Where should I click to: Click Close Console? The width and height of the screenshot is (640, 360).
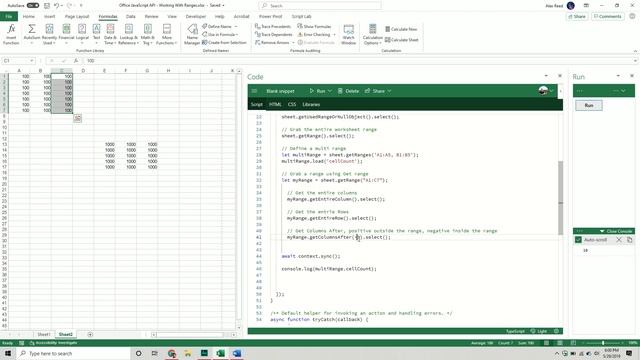[x=616, y=231]
